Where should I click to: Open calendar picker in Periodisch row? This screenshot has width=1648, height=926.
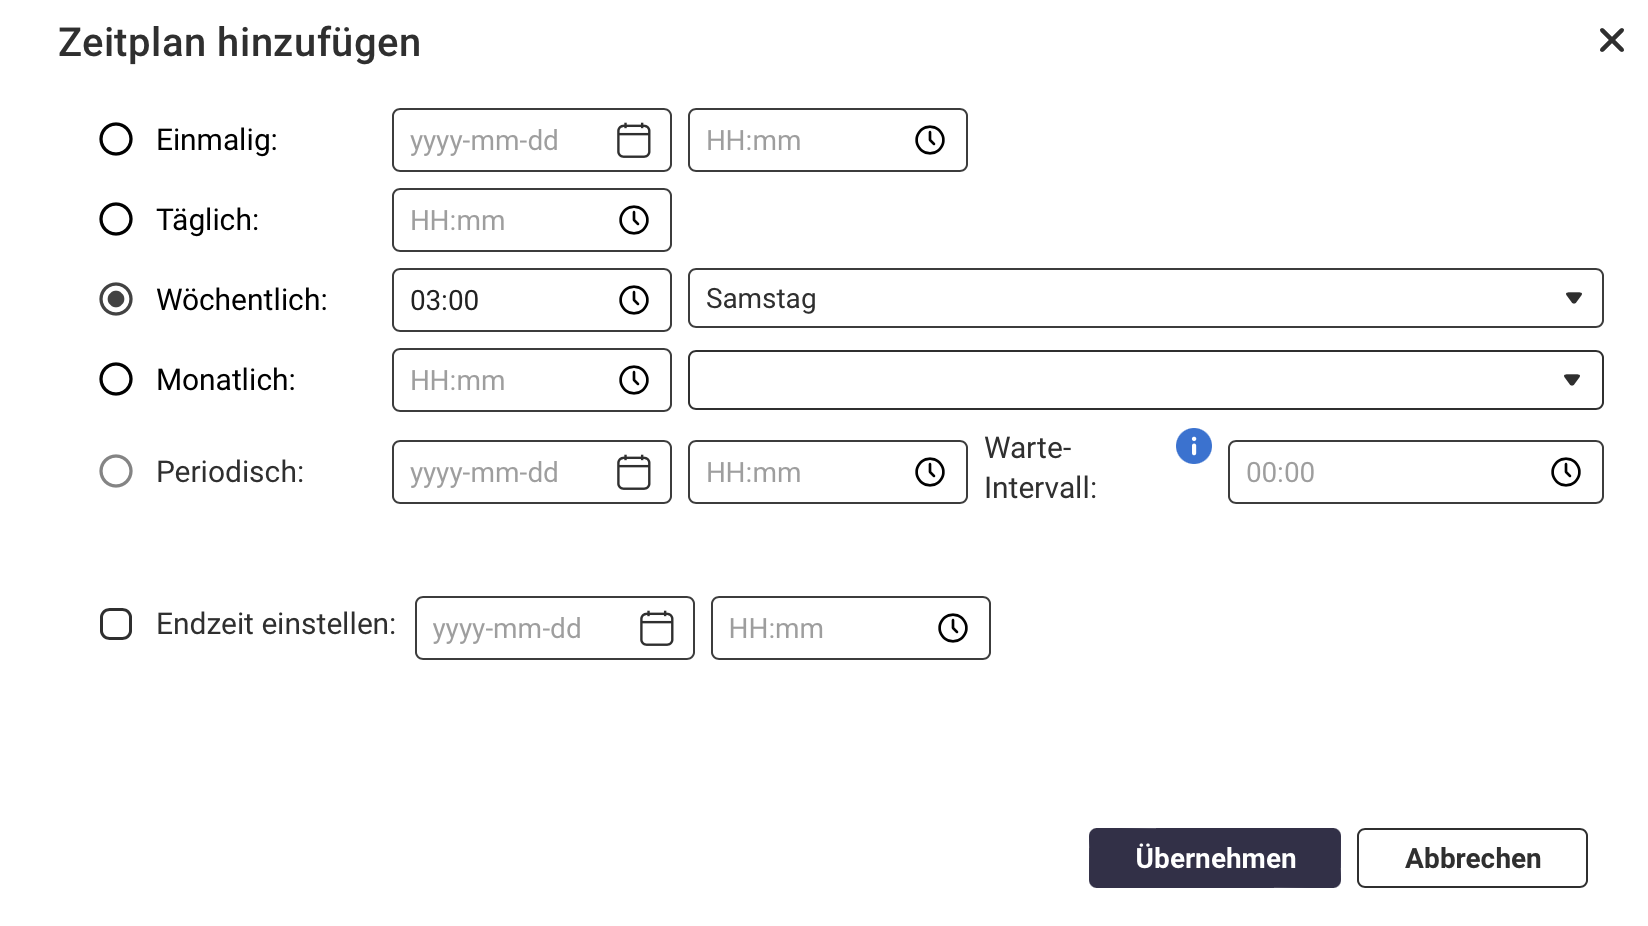tap(633, 472)
